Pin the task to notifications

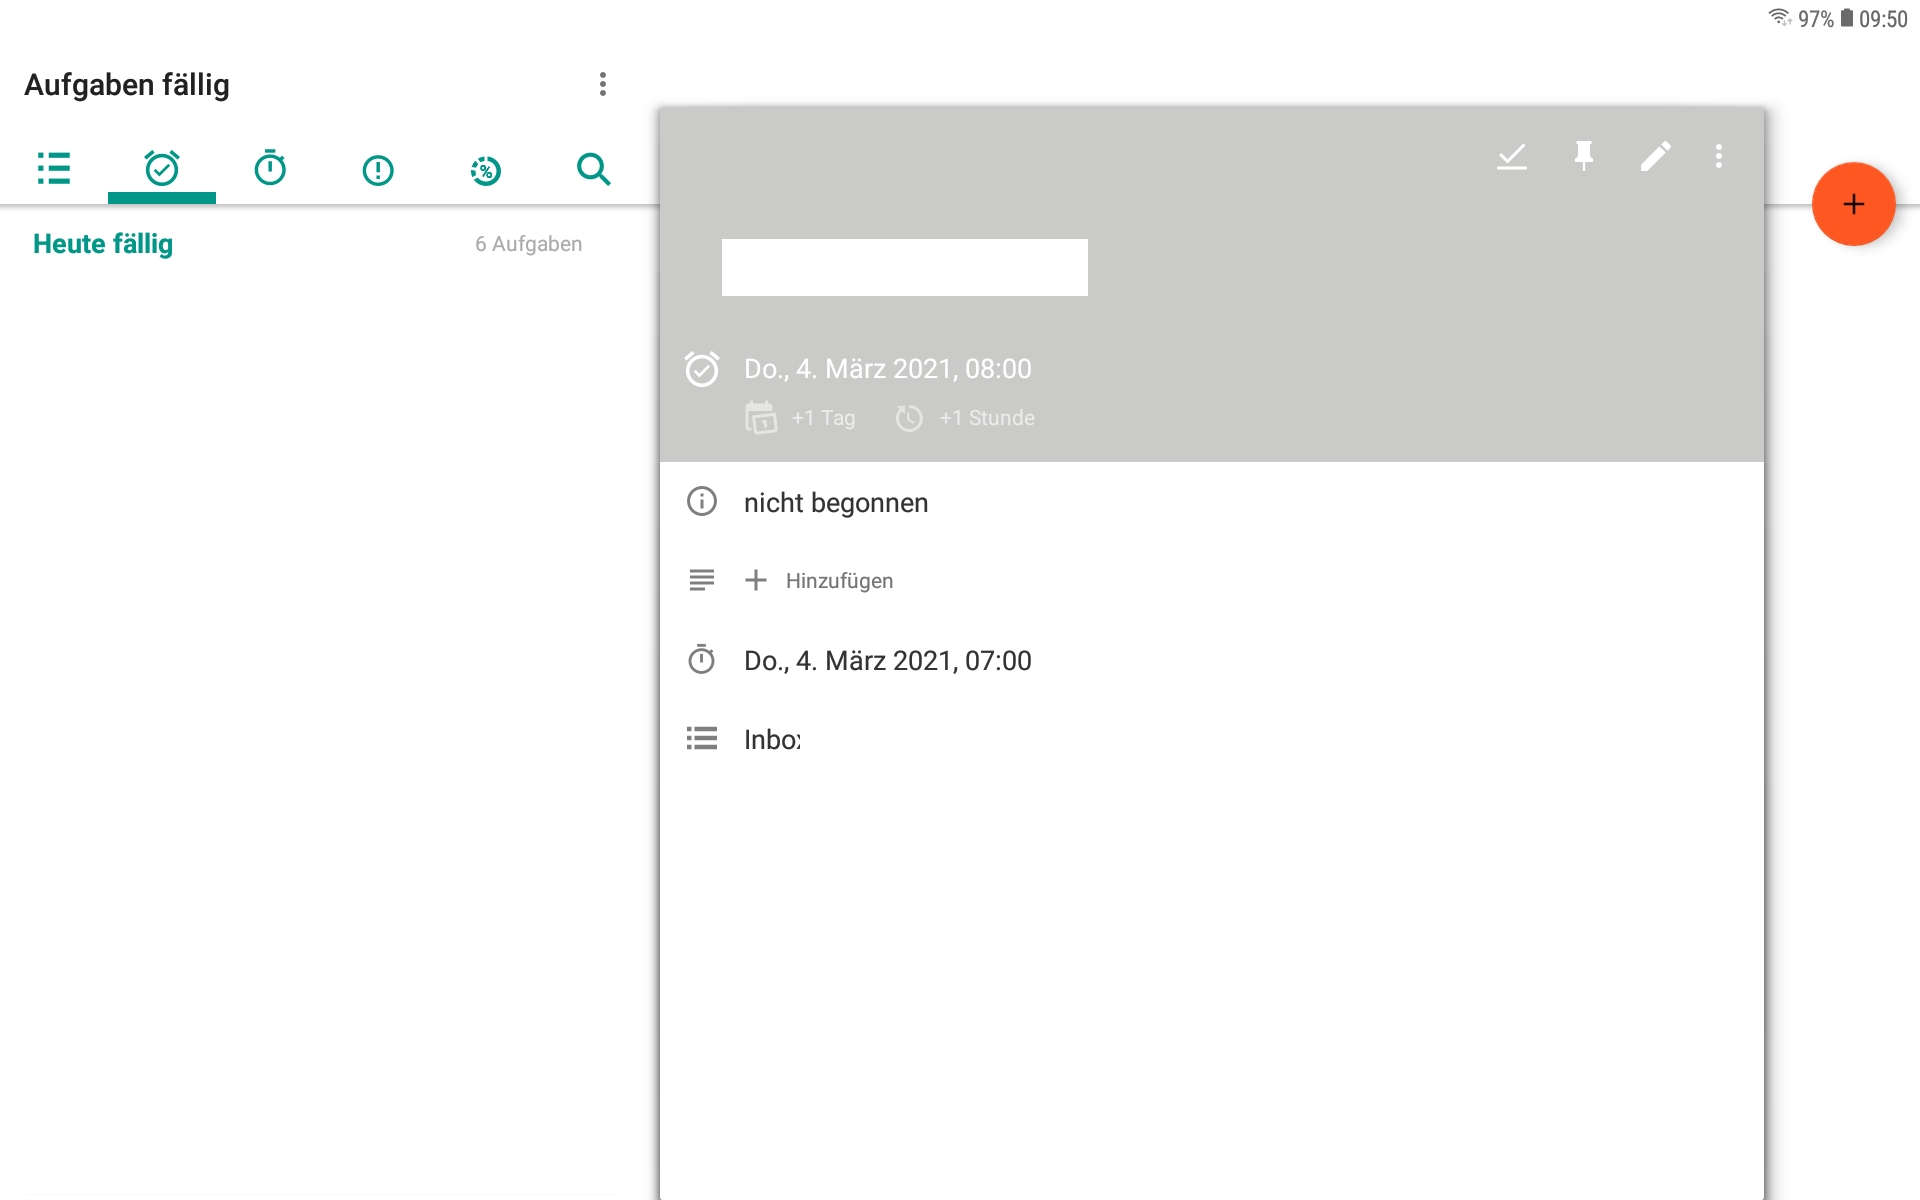[1583, 156]
